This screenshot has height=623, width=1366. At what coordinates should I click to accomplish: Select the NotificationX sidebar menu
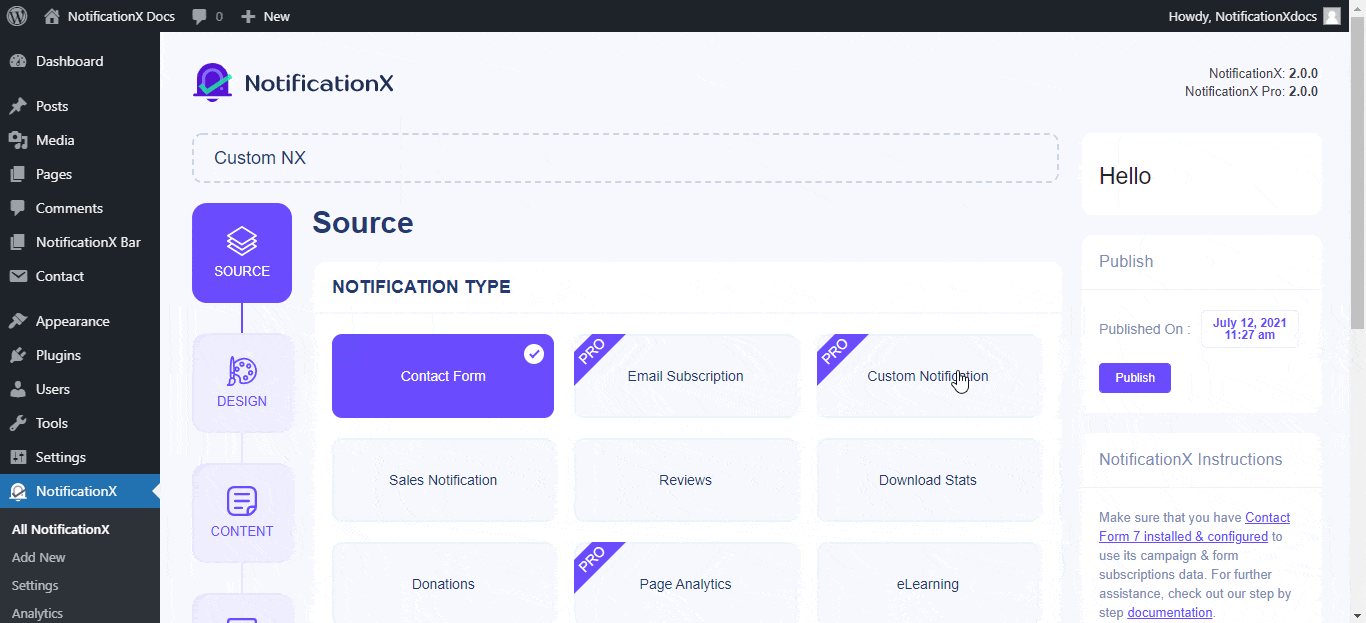(80, 491)
